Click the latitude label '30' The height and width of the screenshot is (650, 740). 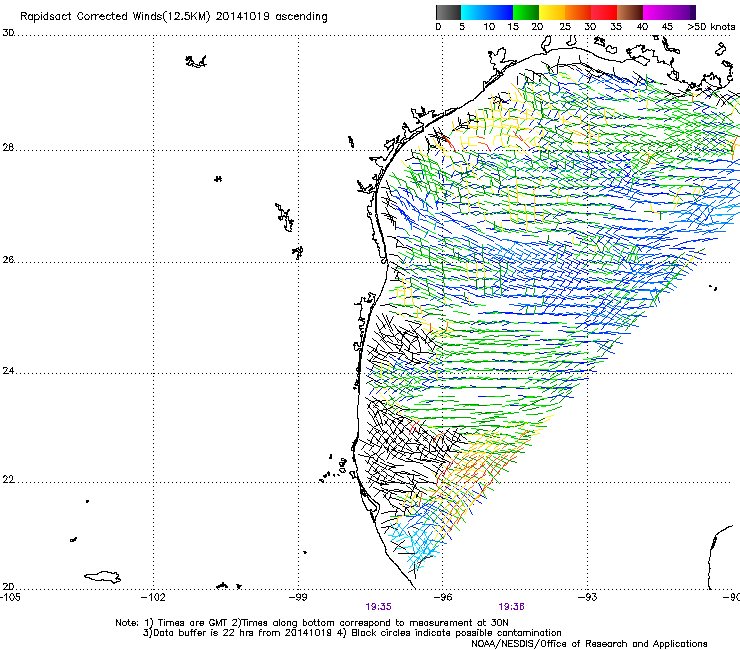(8, 33)
